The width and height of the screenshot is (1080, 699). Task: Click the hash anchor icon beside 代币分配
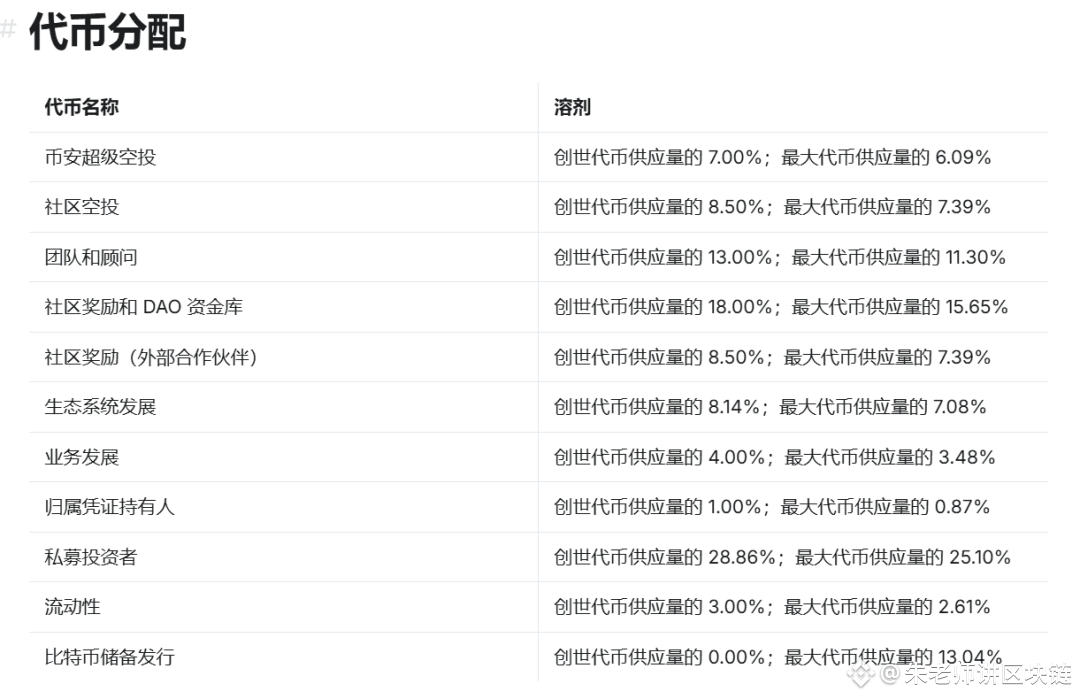point(8,30)
